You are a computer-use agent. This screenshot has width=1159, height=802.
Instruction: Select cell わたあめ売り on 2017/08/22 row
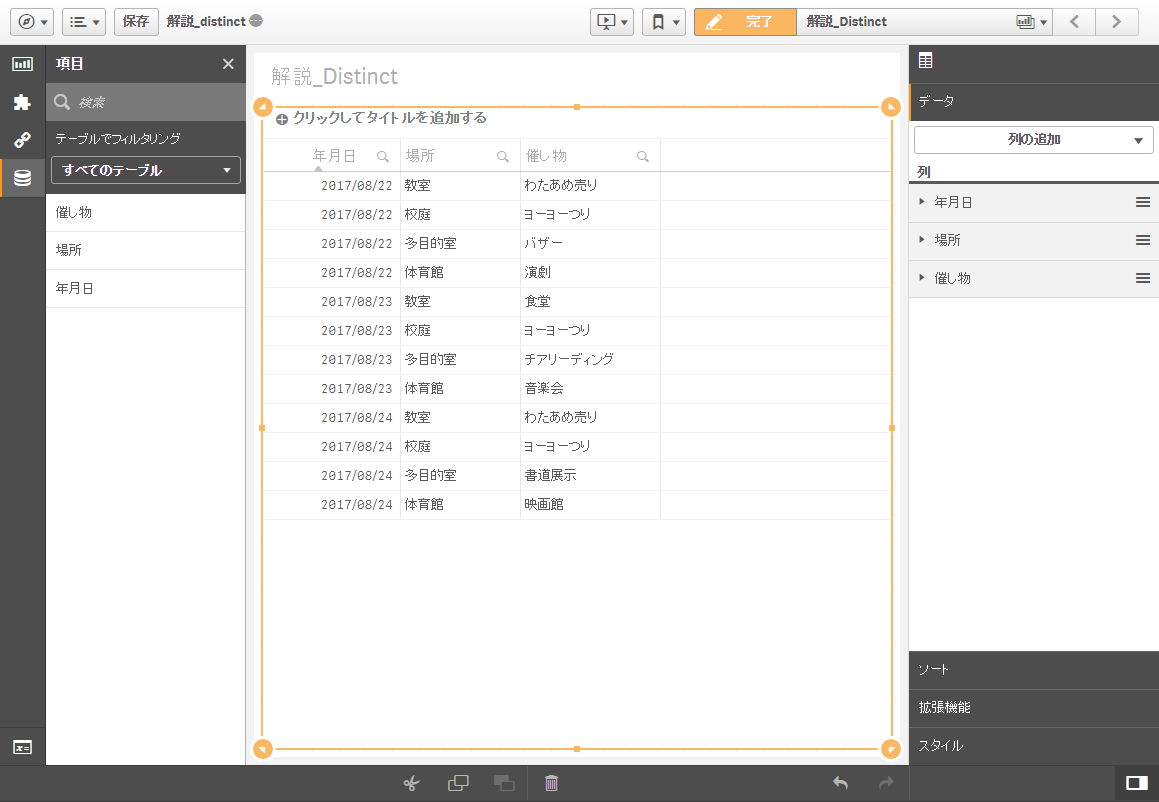point(590,186)
